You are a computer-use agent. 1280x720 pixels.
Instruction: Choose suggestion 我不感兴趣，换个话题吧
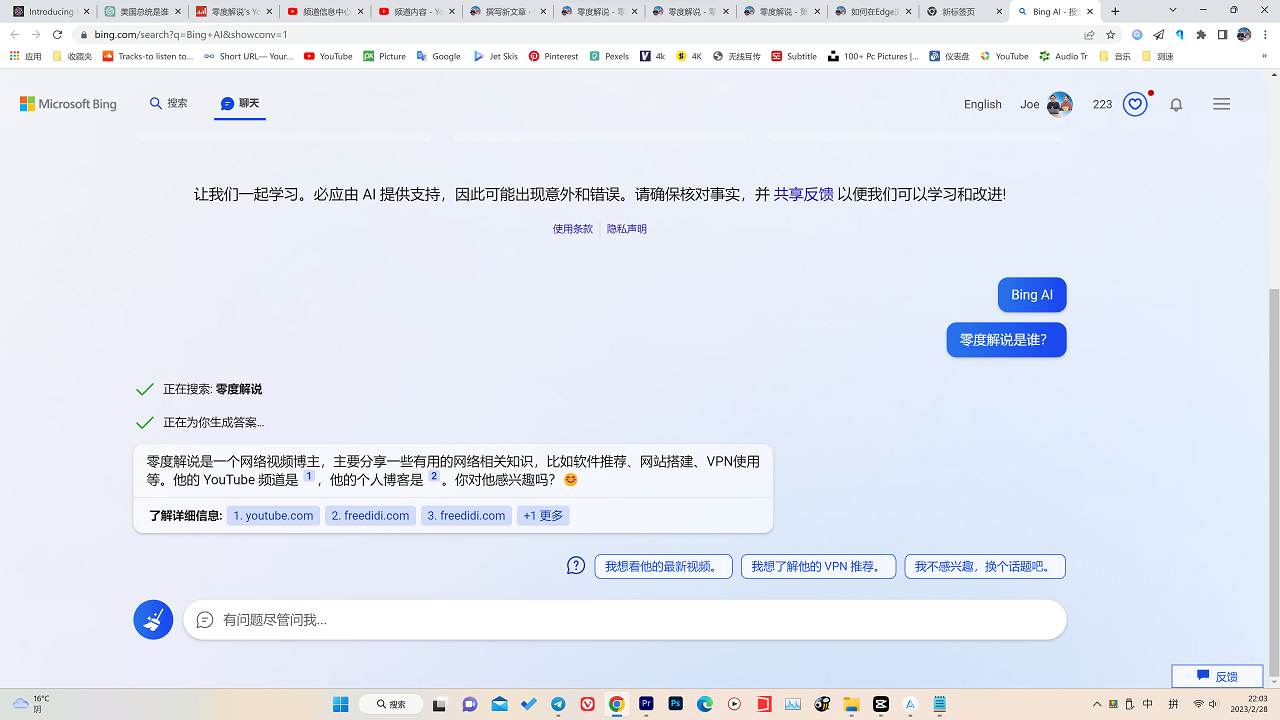[985, 567]
